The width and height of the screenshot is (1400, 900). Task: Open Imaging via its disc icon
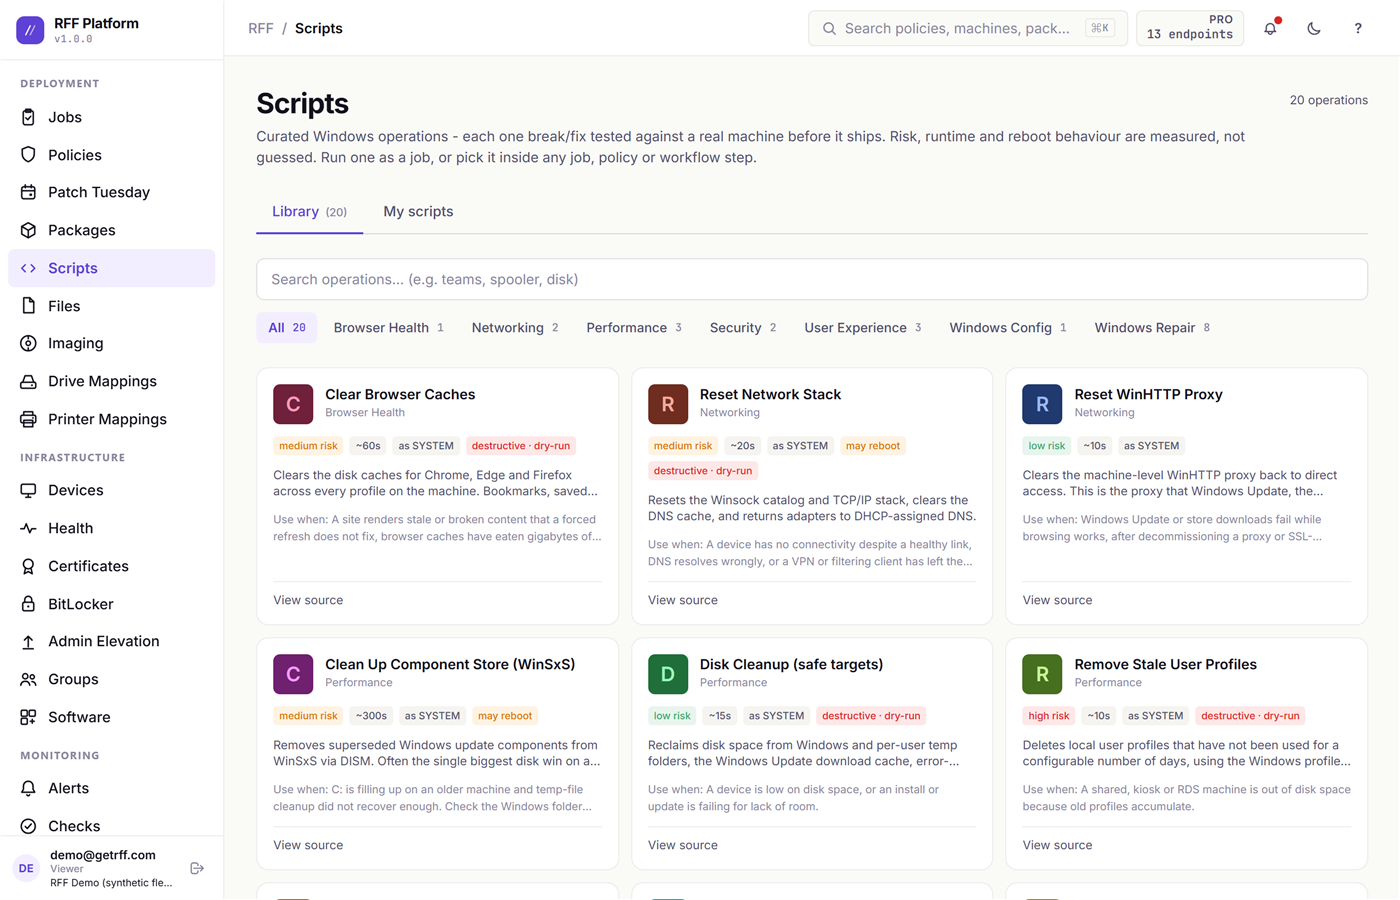point(28,343)
